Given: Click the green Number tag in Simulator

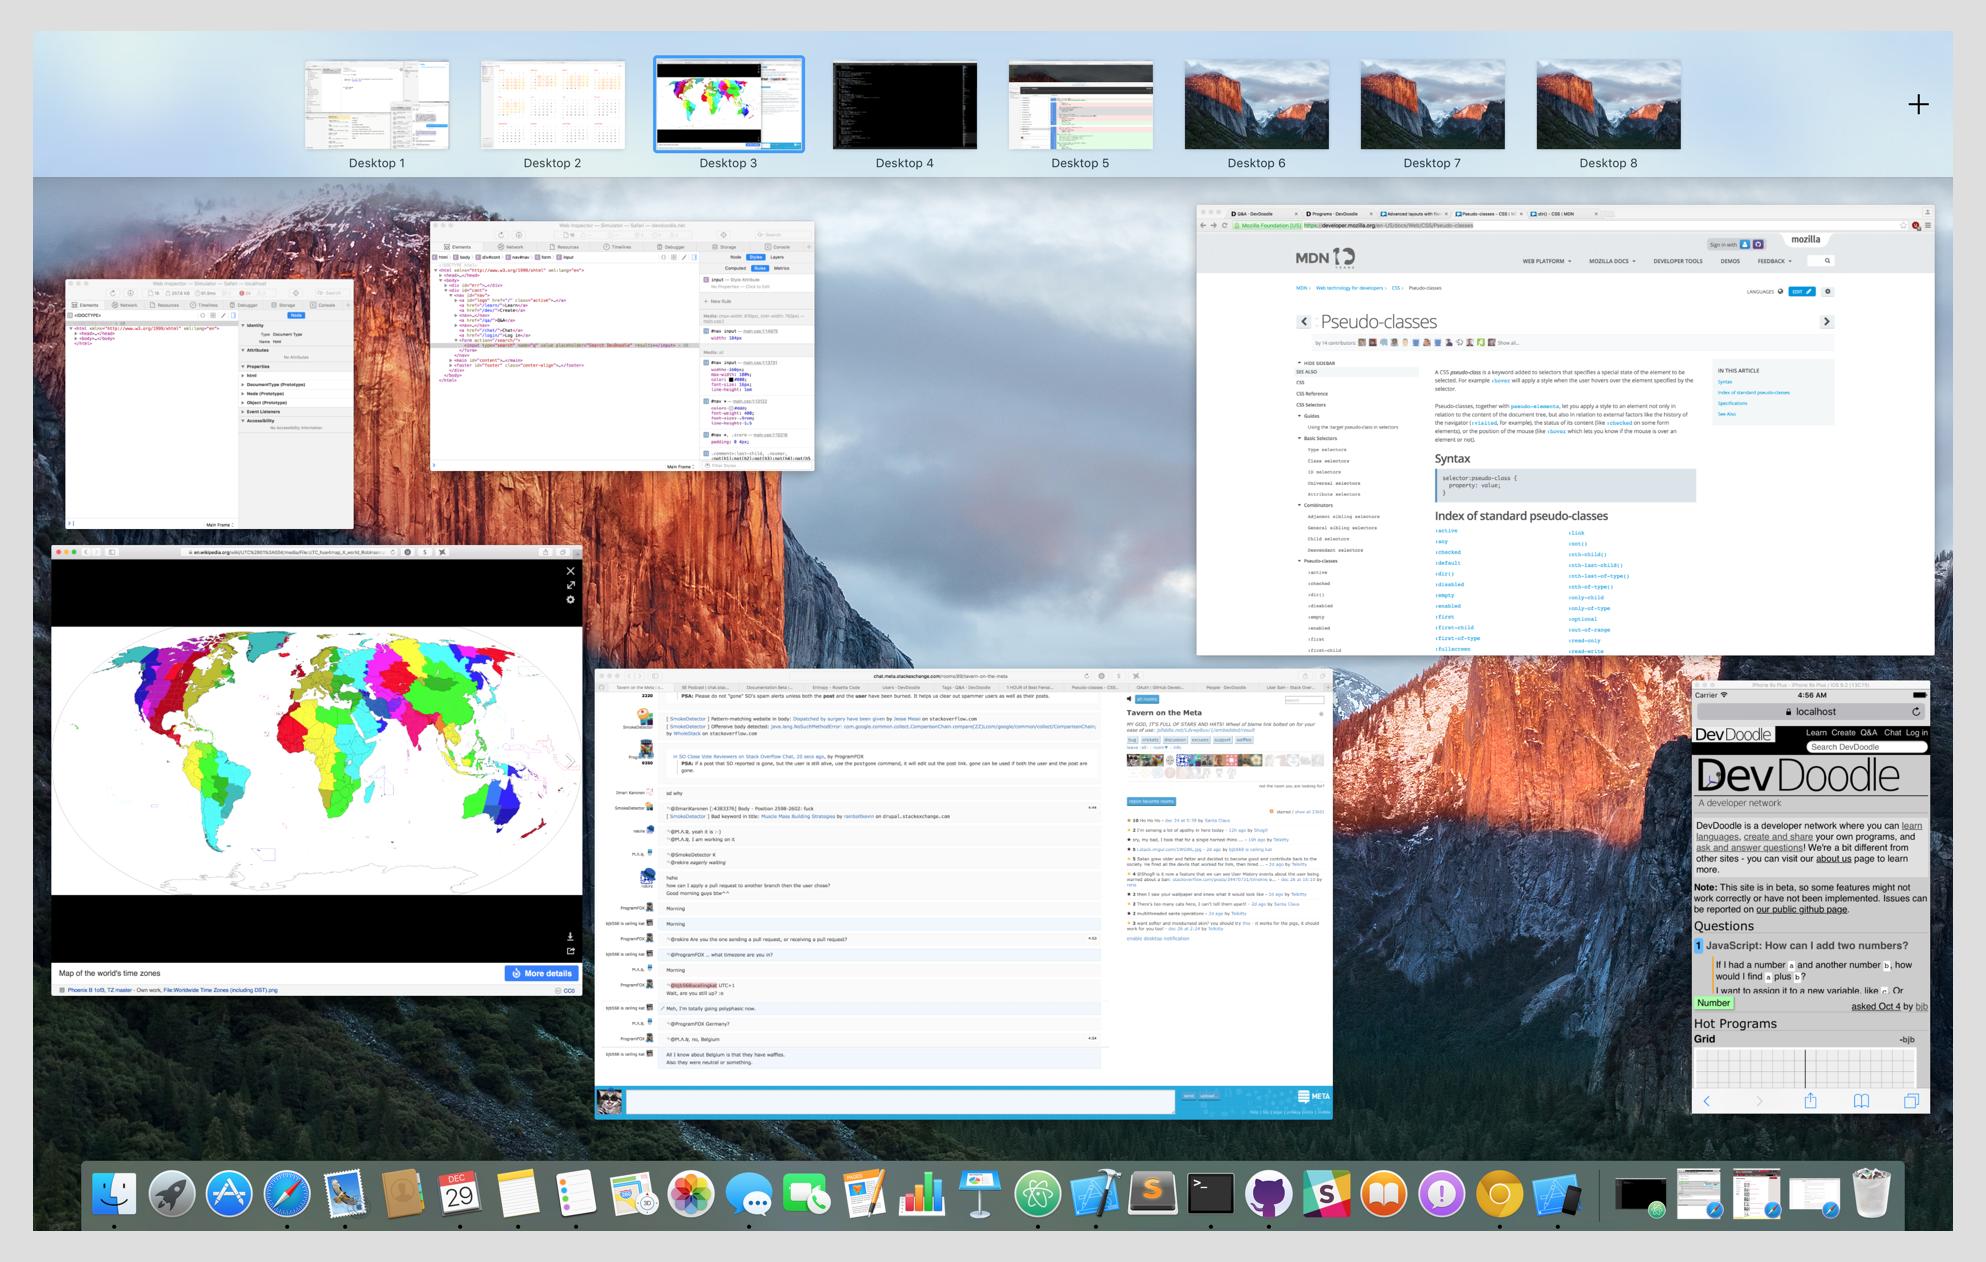Looking at the screenshot, I should click(x=1713, y=1003).
